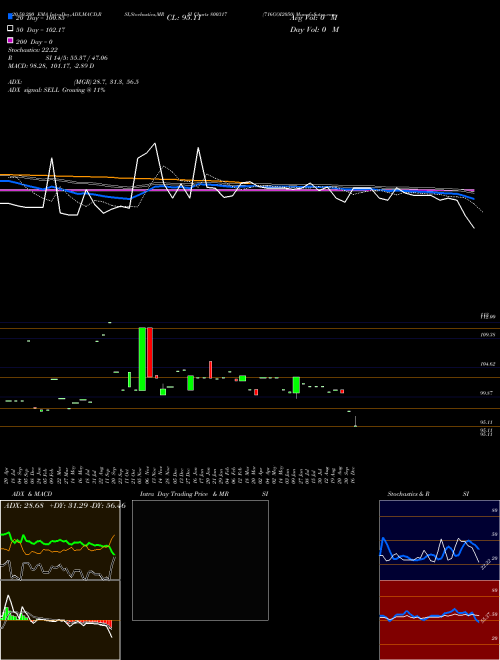The width and height of the screenshot is (500, 660).
Task: Open the red RSI chart panel
Action: coord(439,620)
